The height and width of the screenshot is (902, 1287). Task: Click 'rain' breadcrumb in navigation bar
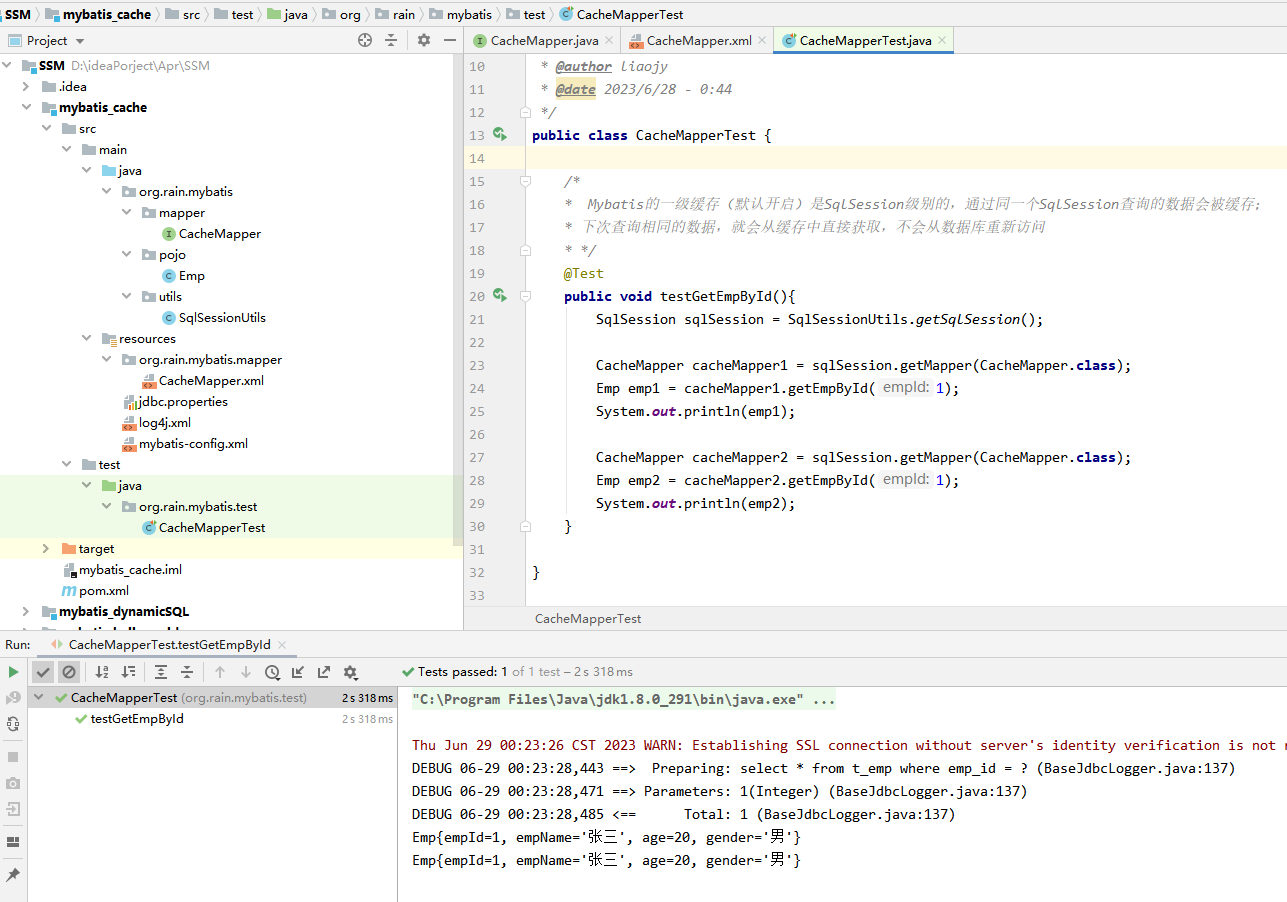[x=404, y=14]
